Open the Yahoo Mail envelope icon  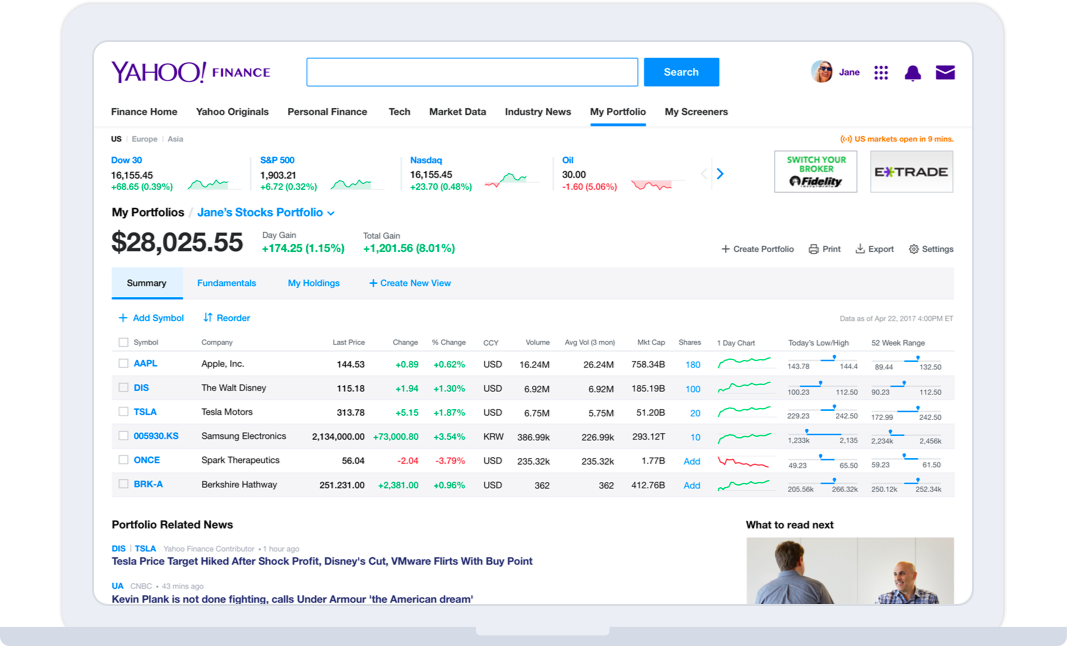pyautogui.click(x=944, y=72)
